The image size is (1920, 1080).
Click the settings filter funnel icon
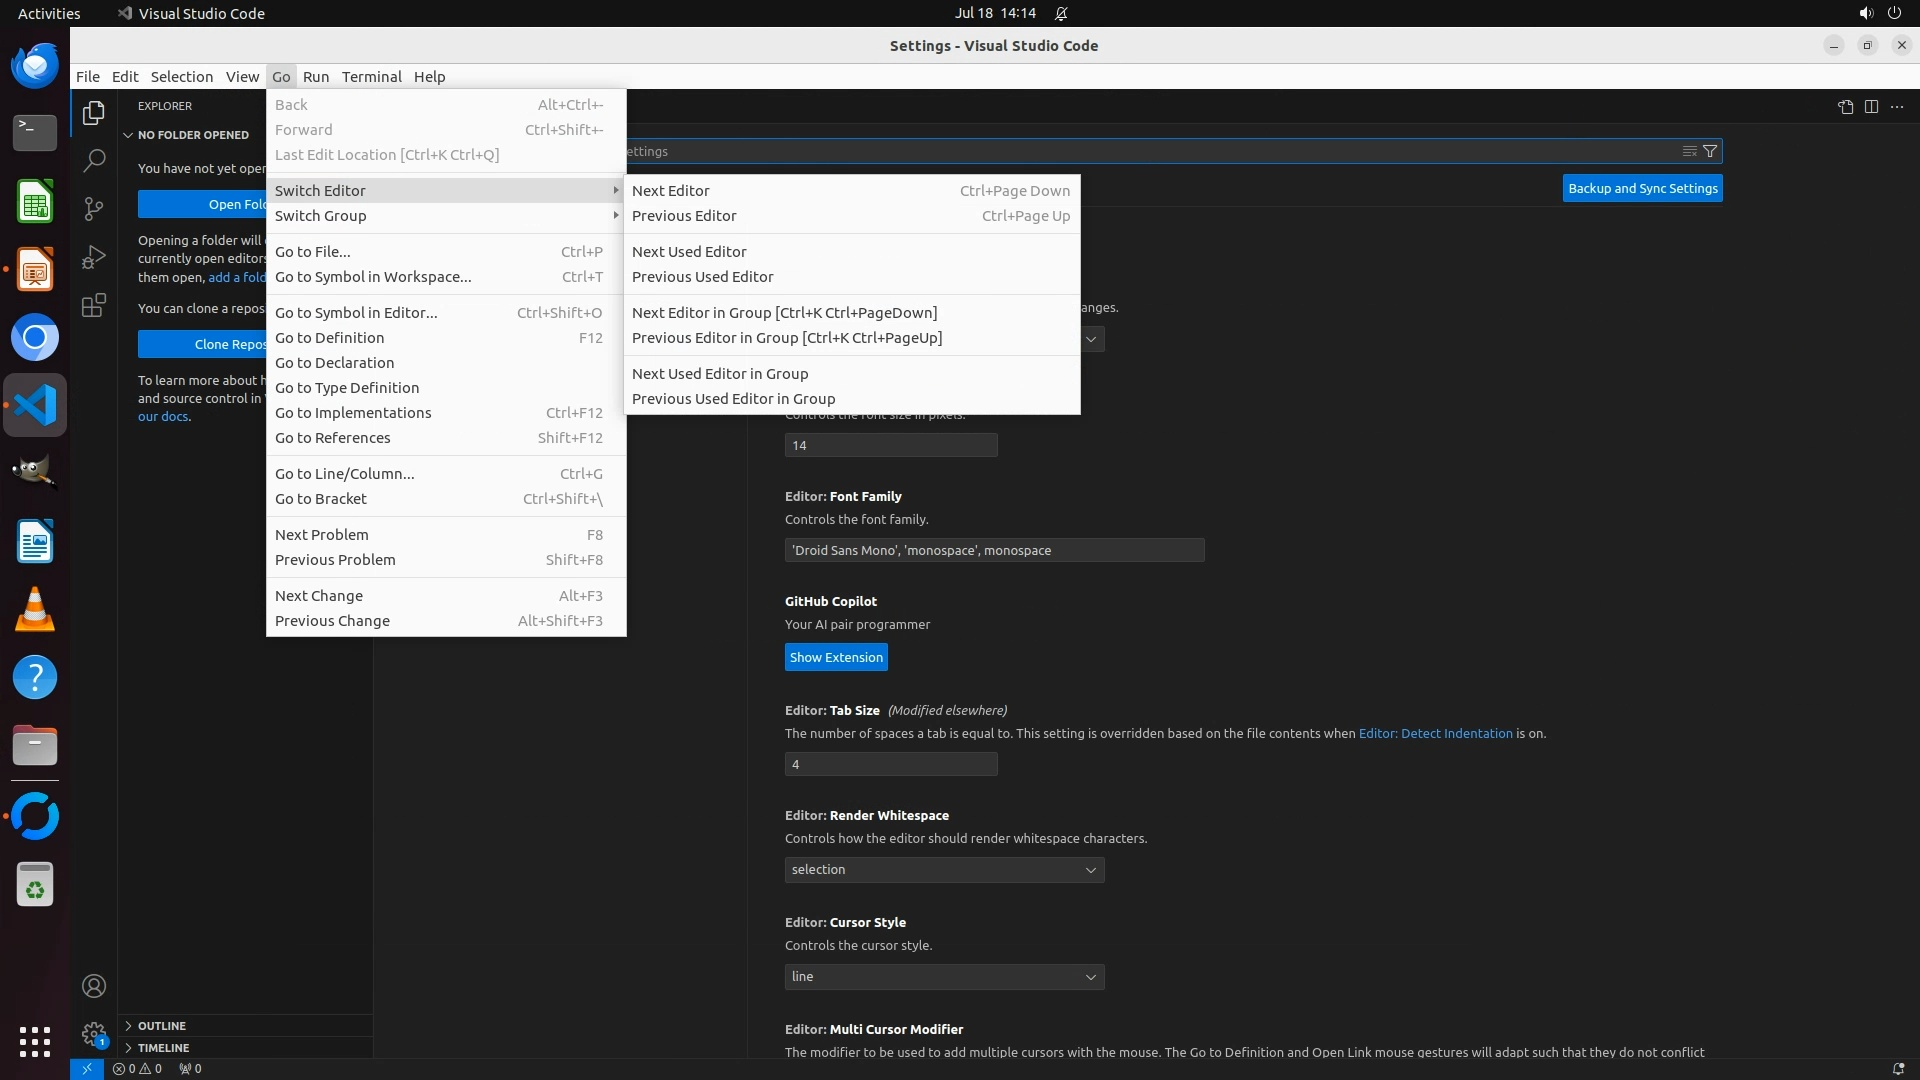pos(1710,151)
